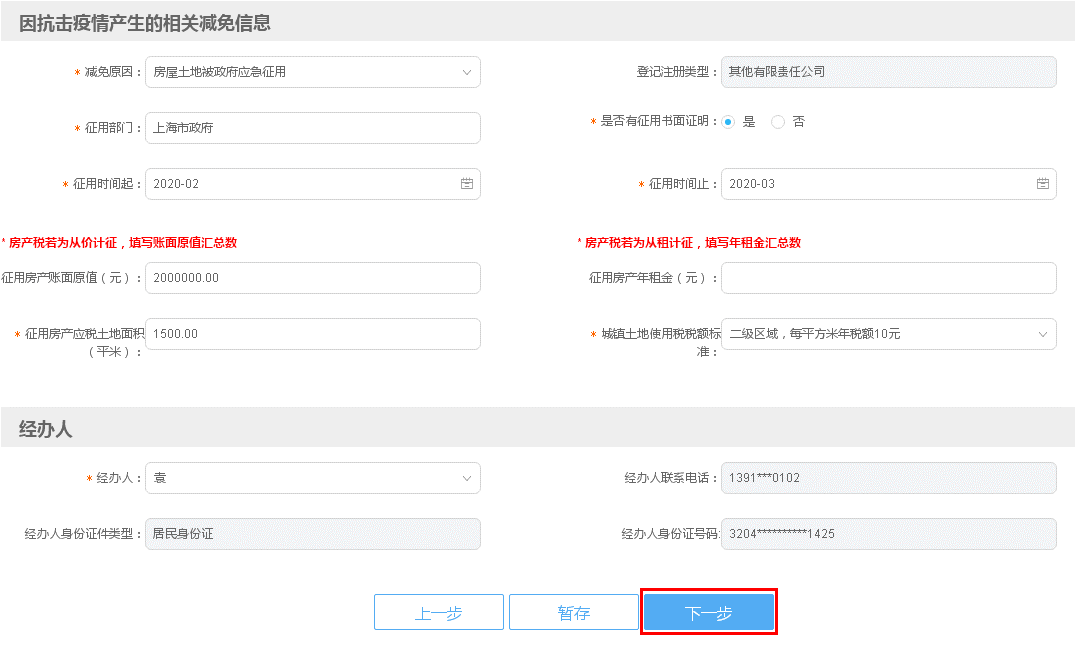Click the 征用部门 input field
1075x651 pixels.
[312, 128]
